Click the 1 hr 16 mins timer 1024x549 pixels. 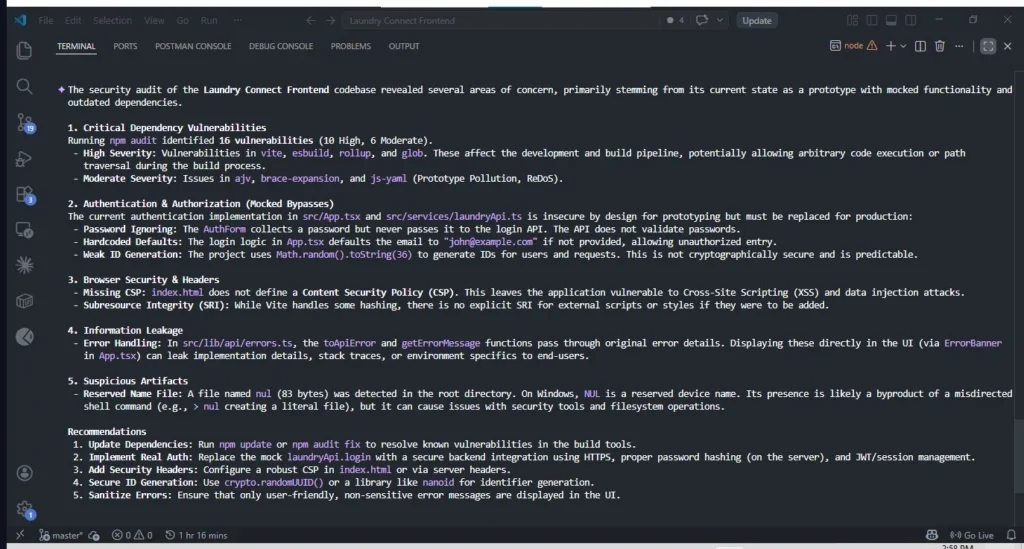pos(196,535)
